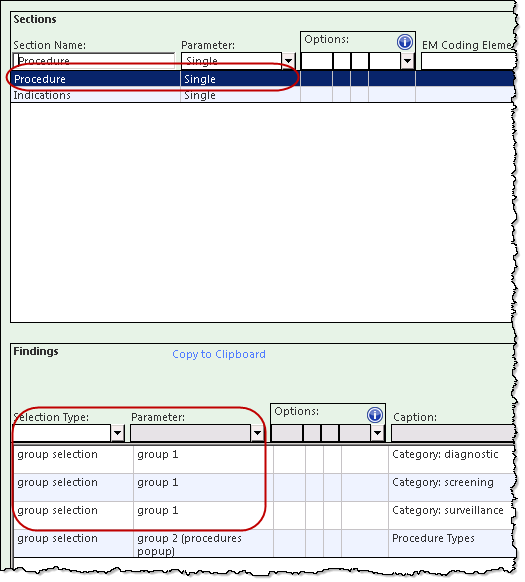Click the Findings Options info icon
525x582 pixels.
(x=375, y=414)
